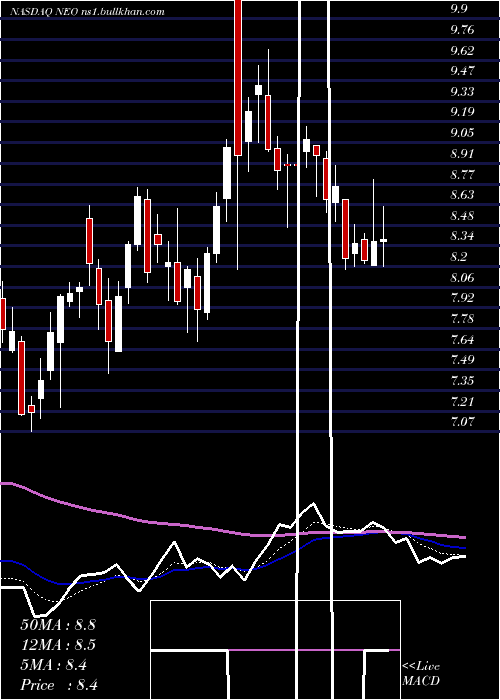Click the 7.64 price axis label
500x700 pixels.
(x=462, y=340)
